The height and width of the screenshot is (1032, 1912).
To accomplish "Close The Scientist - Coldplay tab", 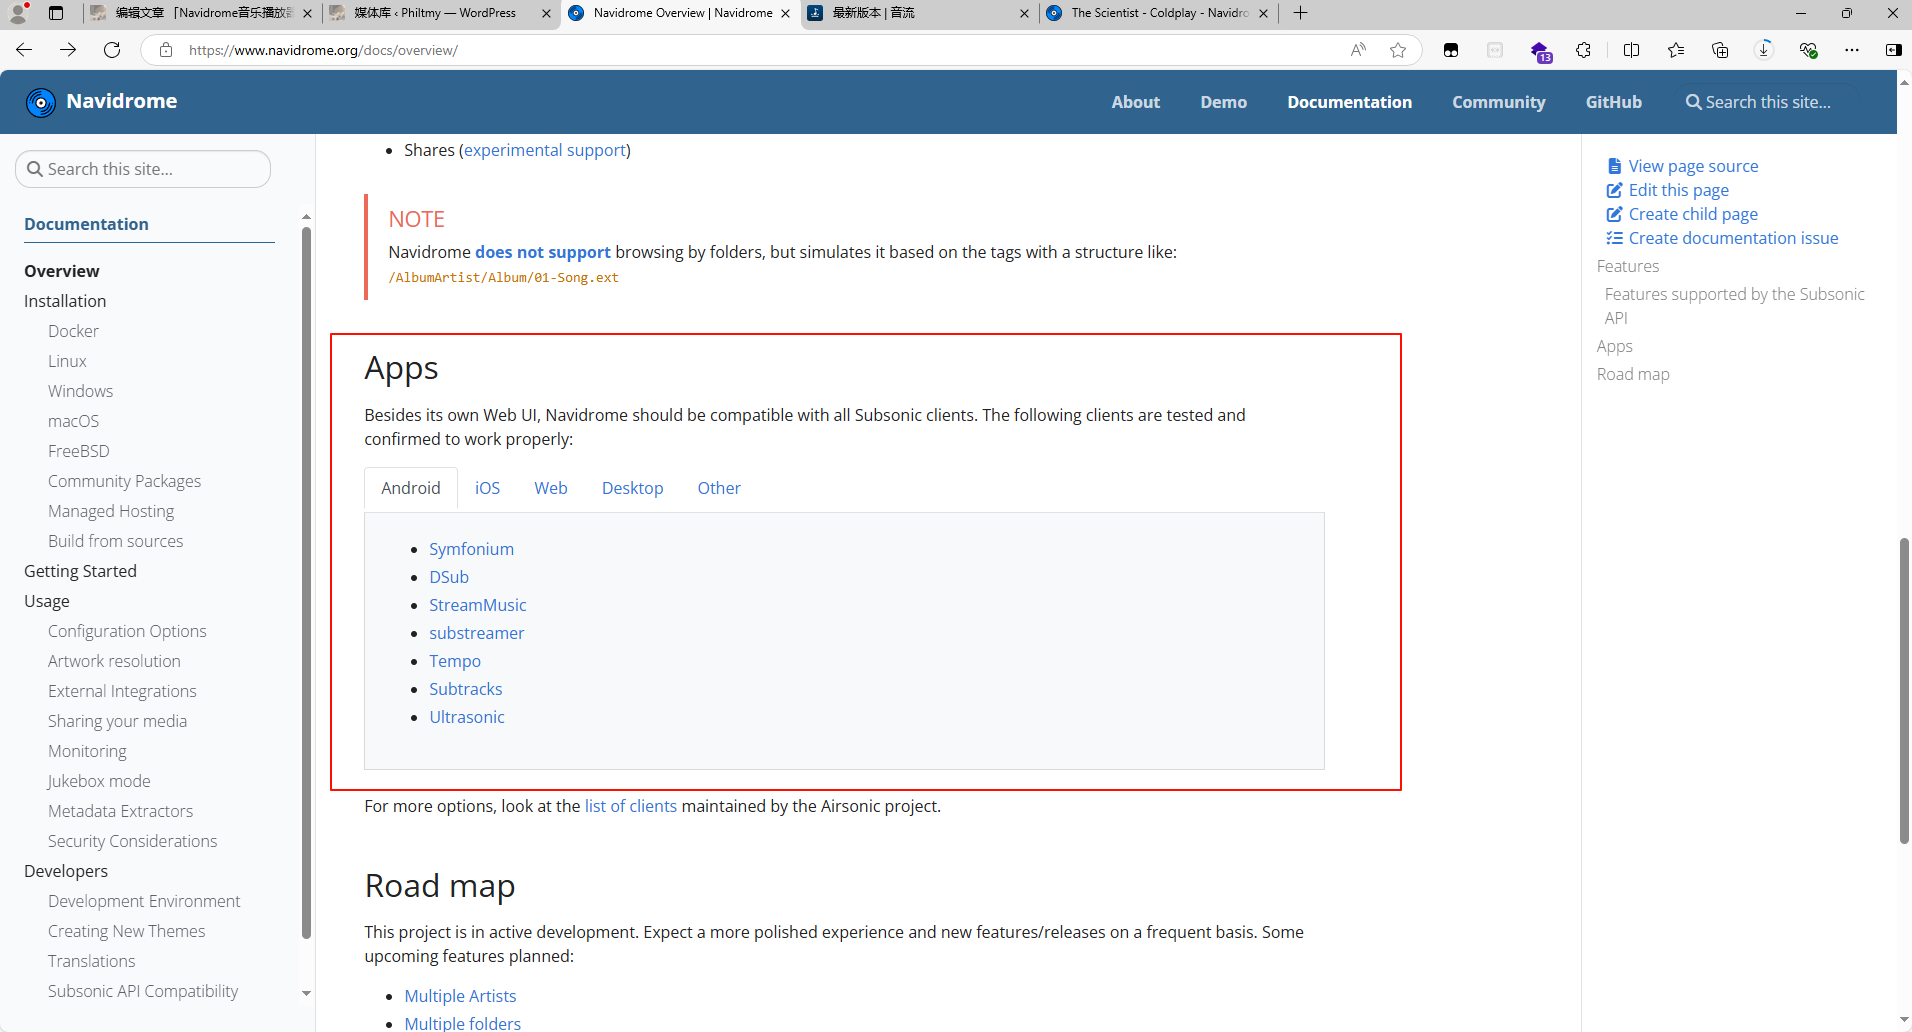I will click(1263, 13).
